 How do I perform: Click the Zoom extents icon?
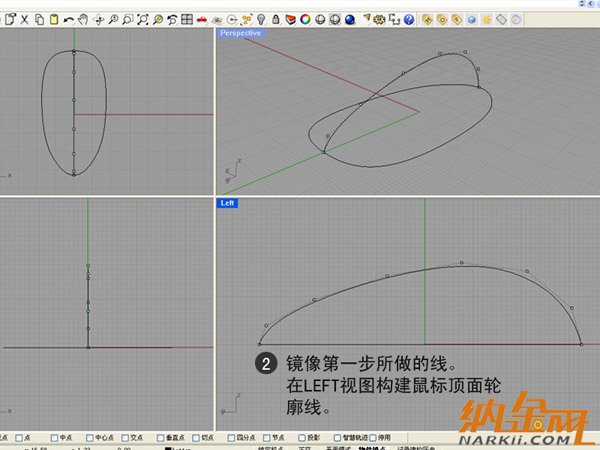143,19
